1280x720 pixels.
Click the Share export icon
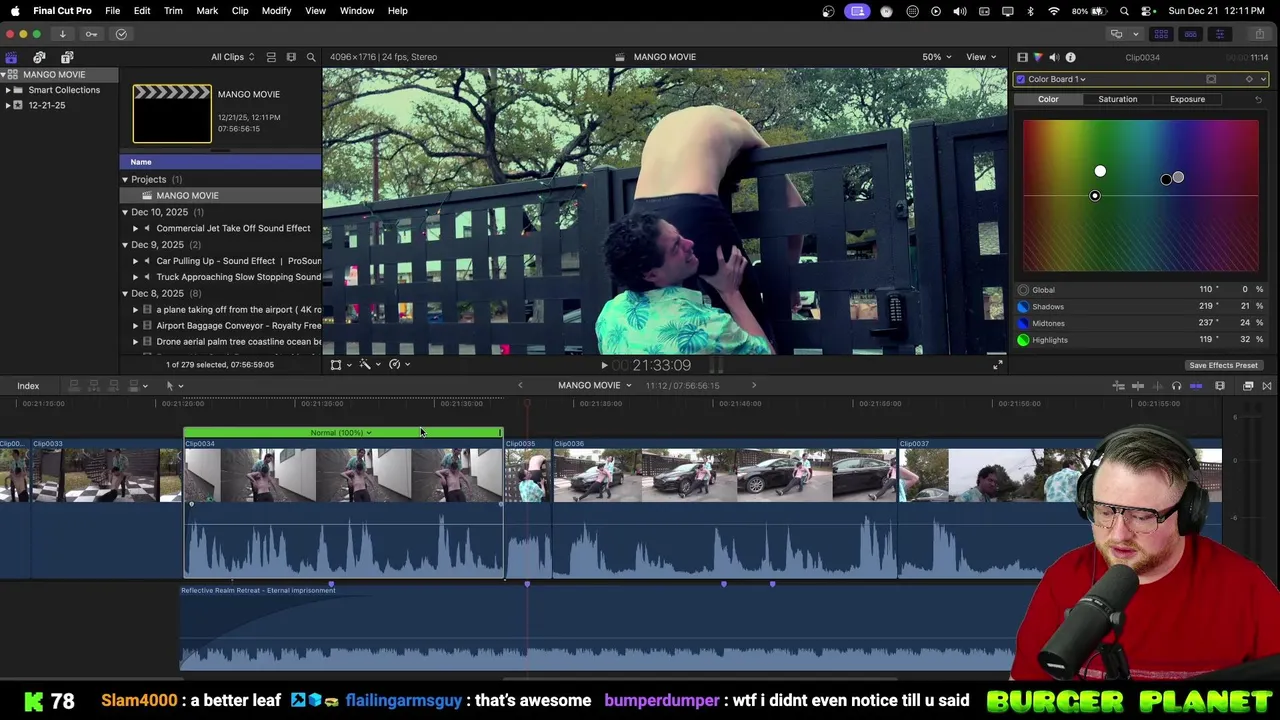[x=1259, y=34]
